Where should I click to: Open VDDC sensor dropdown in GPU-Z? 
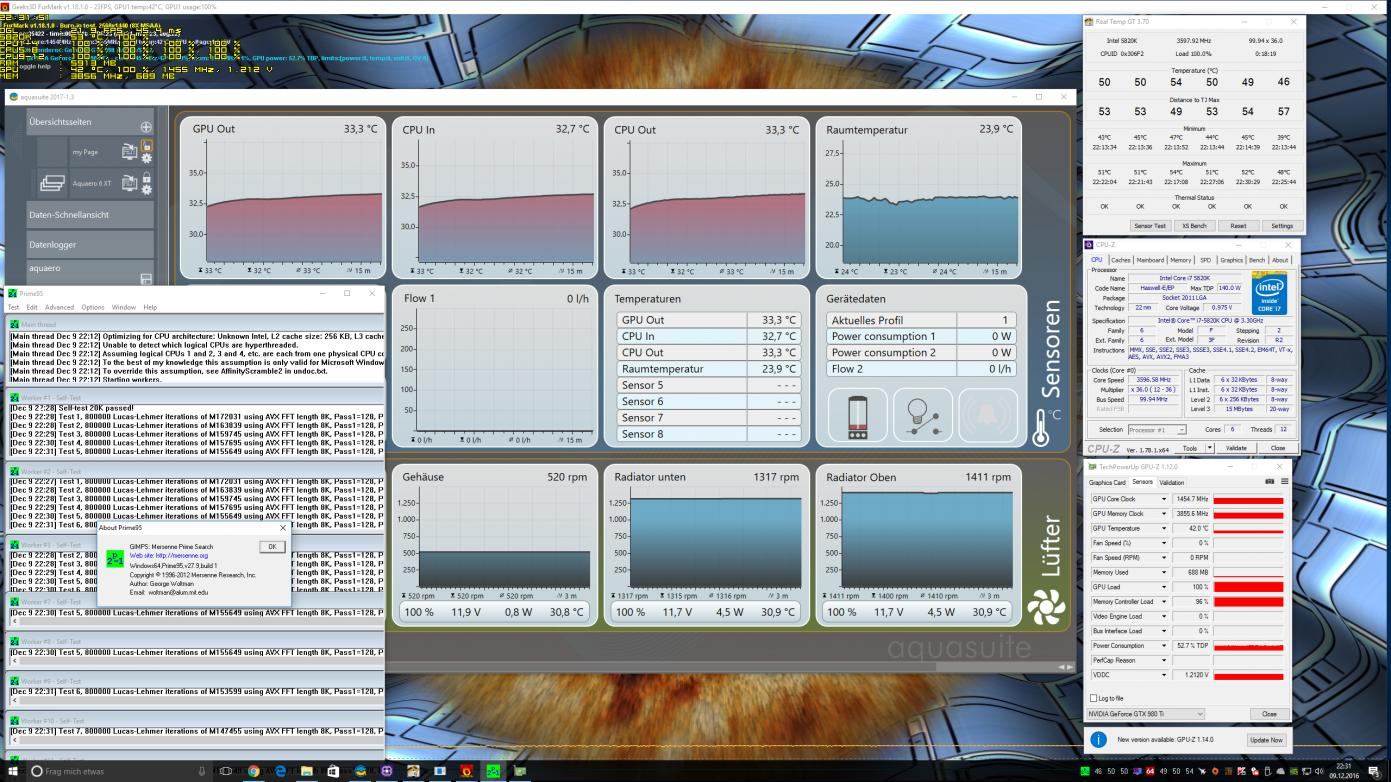click(1163, 675)
